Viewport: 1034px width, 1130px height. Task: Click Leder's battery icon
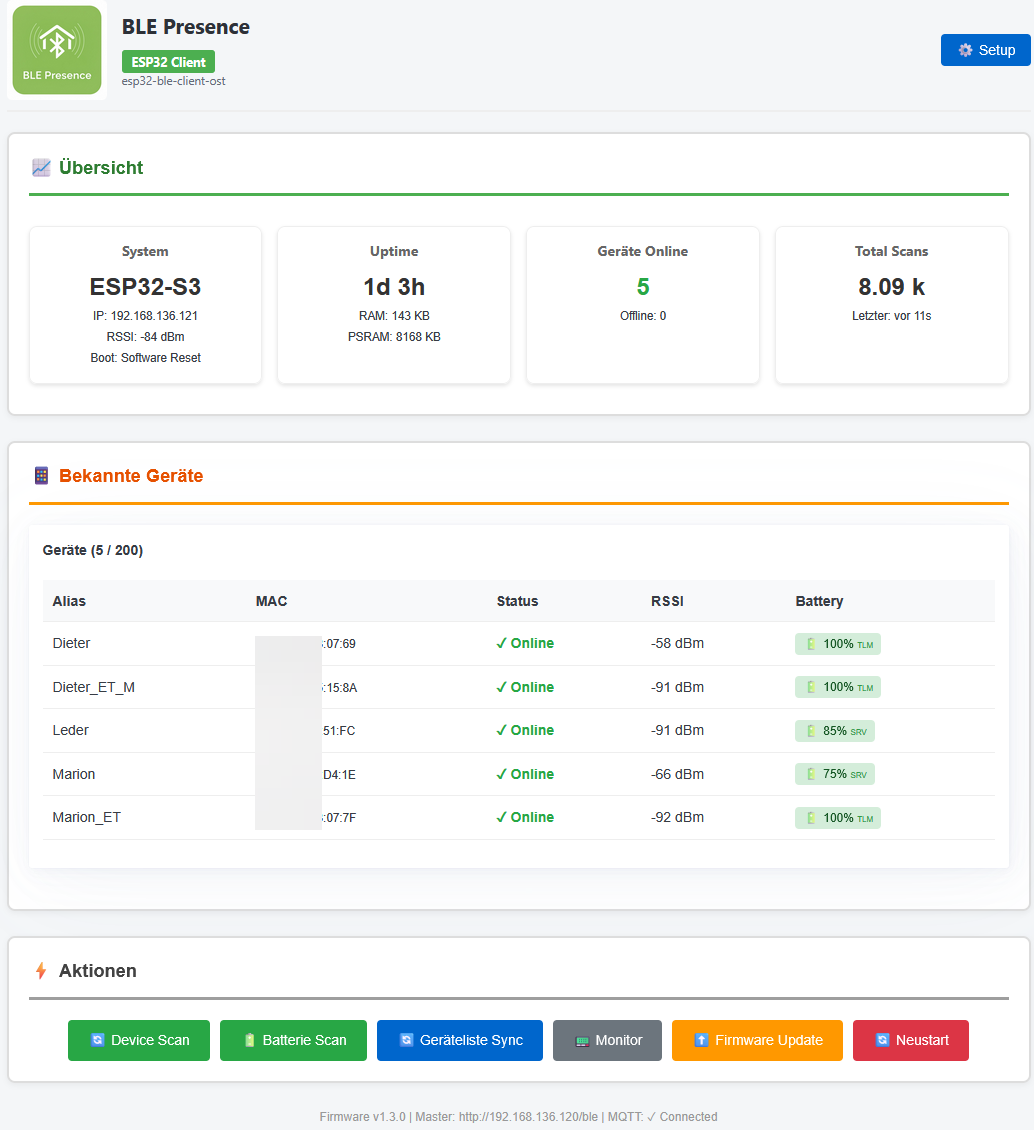tap(811, 731)
